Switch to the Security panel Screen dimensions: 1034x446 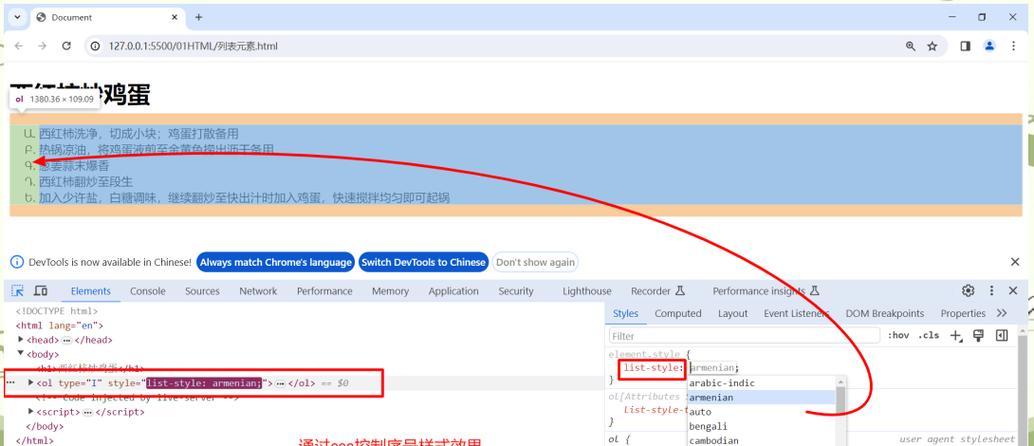tap(516, 291)
